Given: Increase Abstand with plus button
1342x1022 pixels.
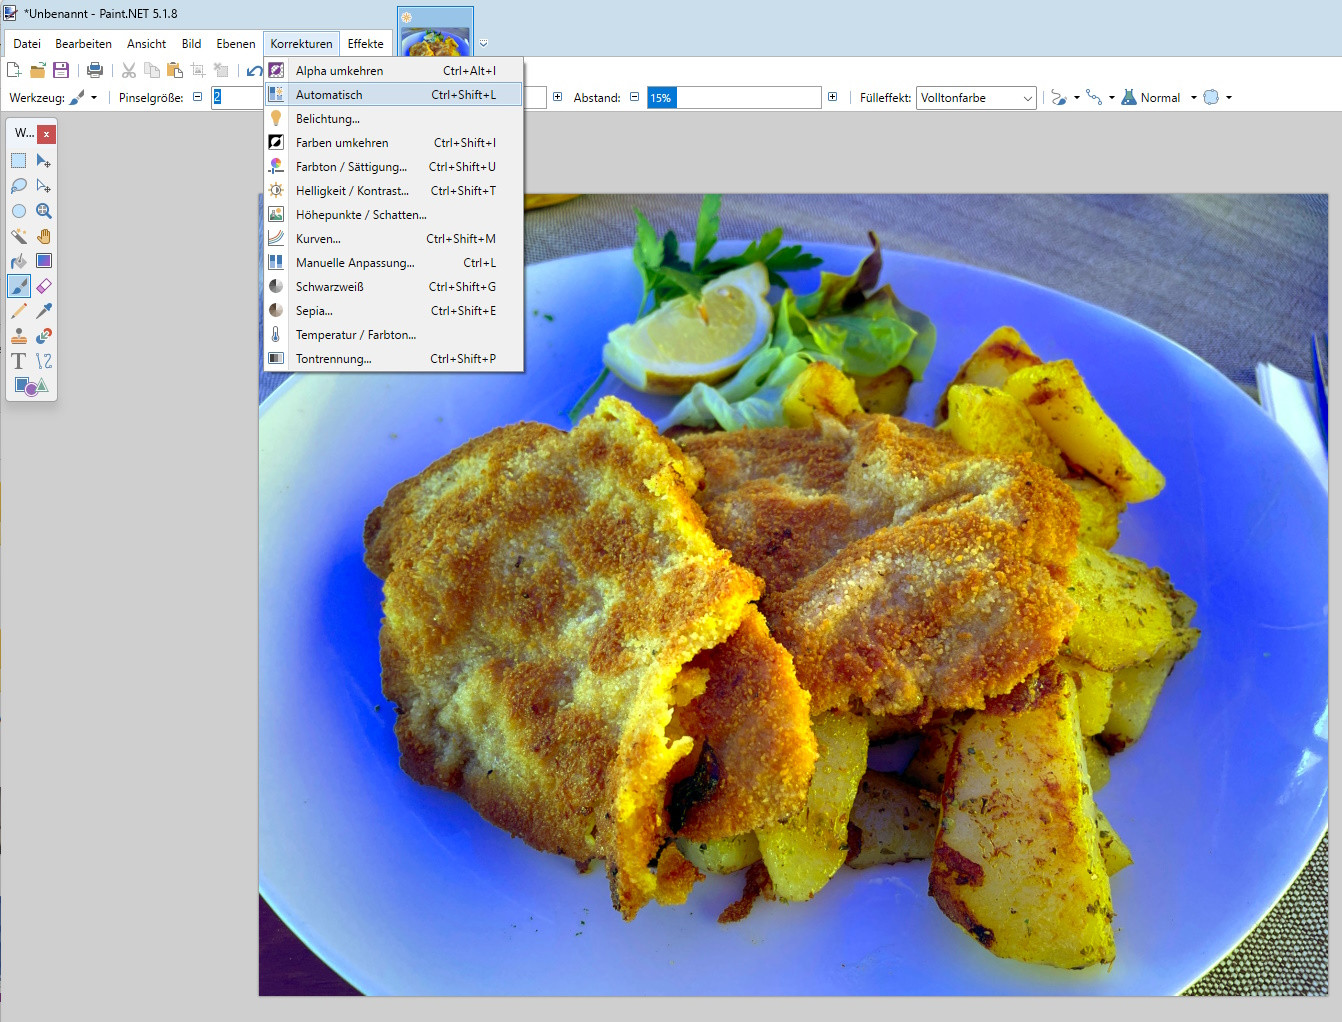Looking at the screenshot, I should click(x=832, y=97).
